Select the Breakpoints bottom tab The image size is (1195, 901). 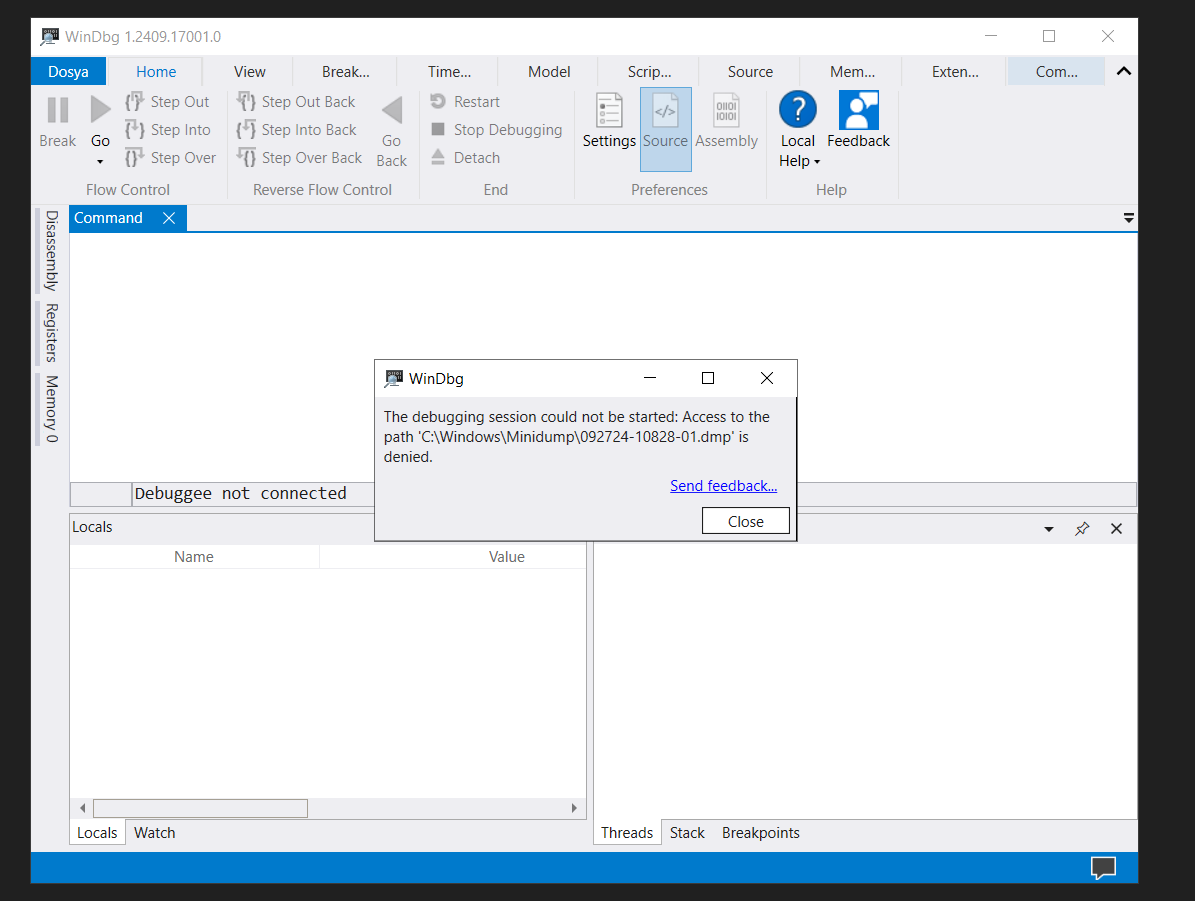[x=761, y=832]
